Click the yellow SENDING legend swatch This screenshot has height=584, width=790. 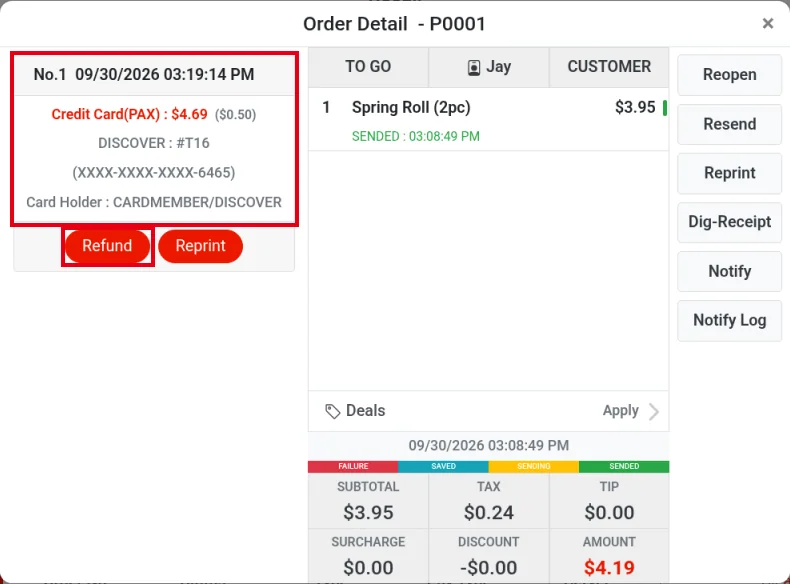pos(534,466)
